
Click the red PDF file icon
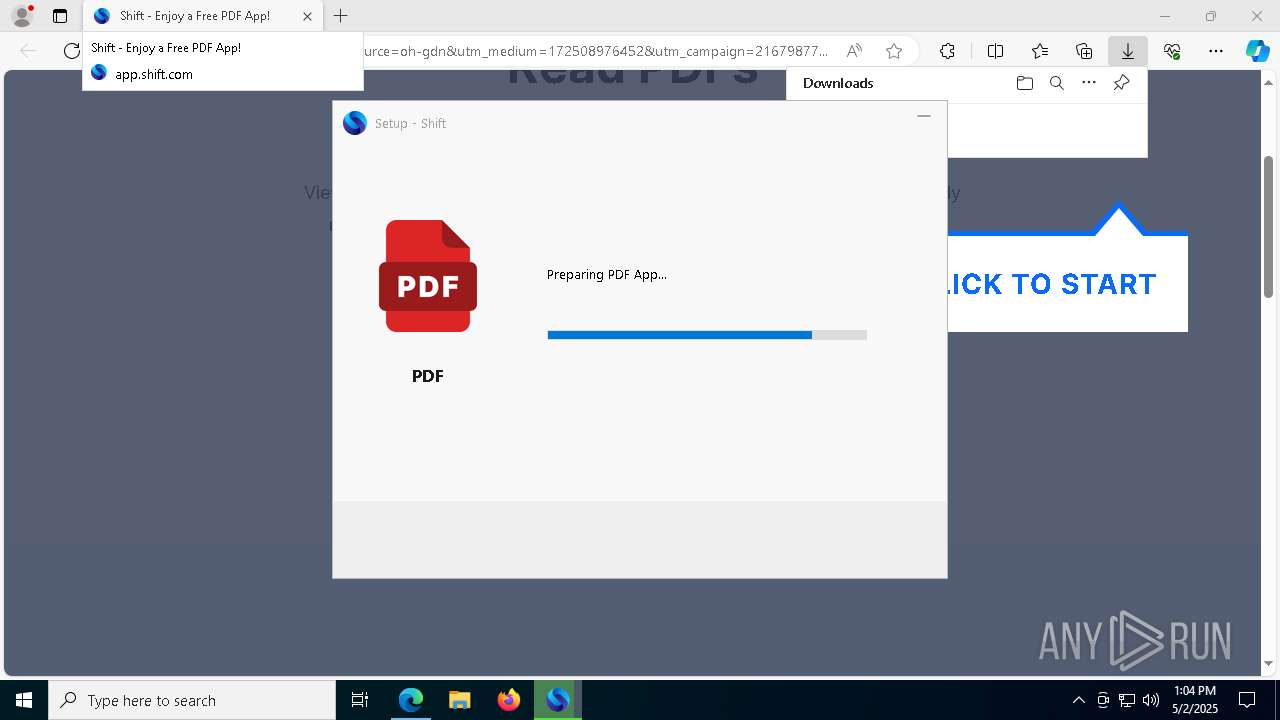[428, 276]
